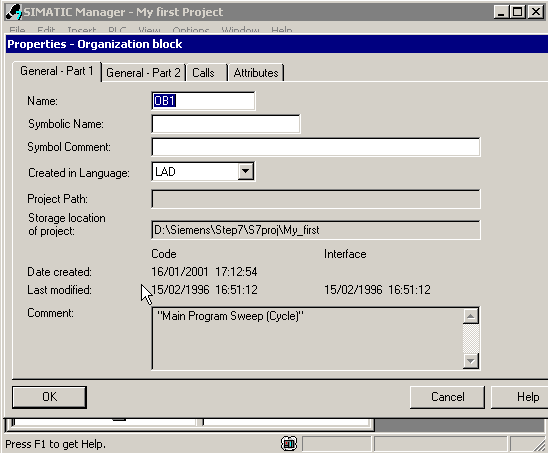Click the Symbol Comment input field

[x=316, y=147]
